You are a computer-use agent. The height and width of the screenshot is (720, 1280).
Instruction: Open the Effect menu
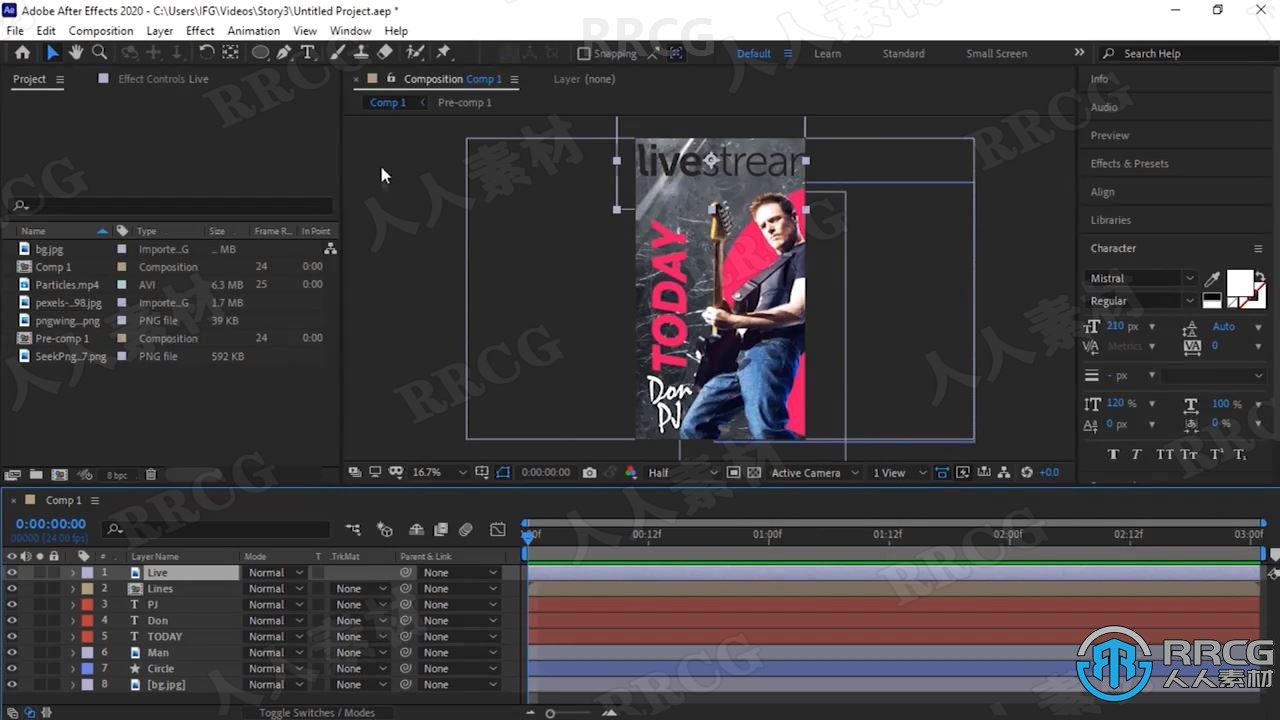[200, 31]
